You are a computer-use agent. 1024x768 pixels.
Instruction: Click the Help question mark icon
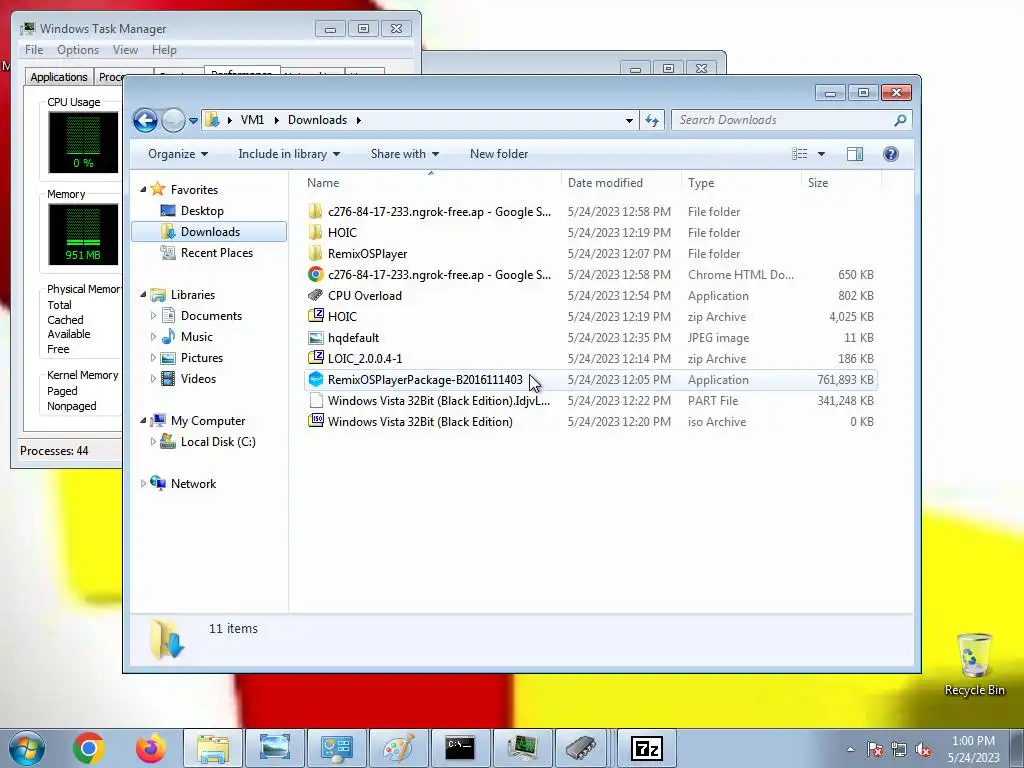891,154
